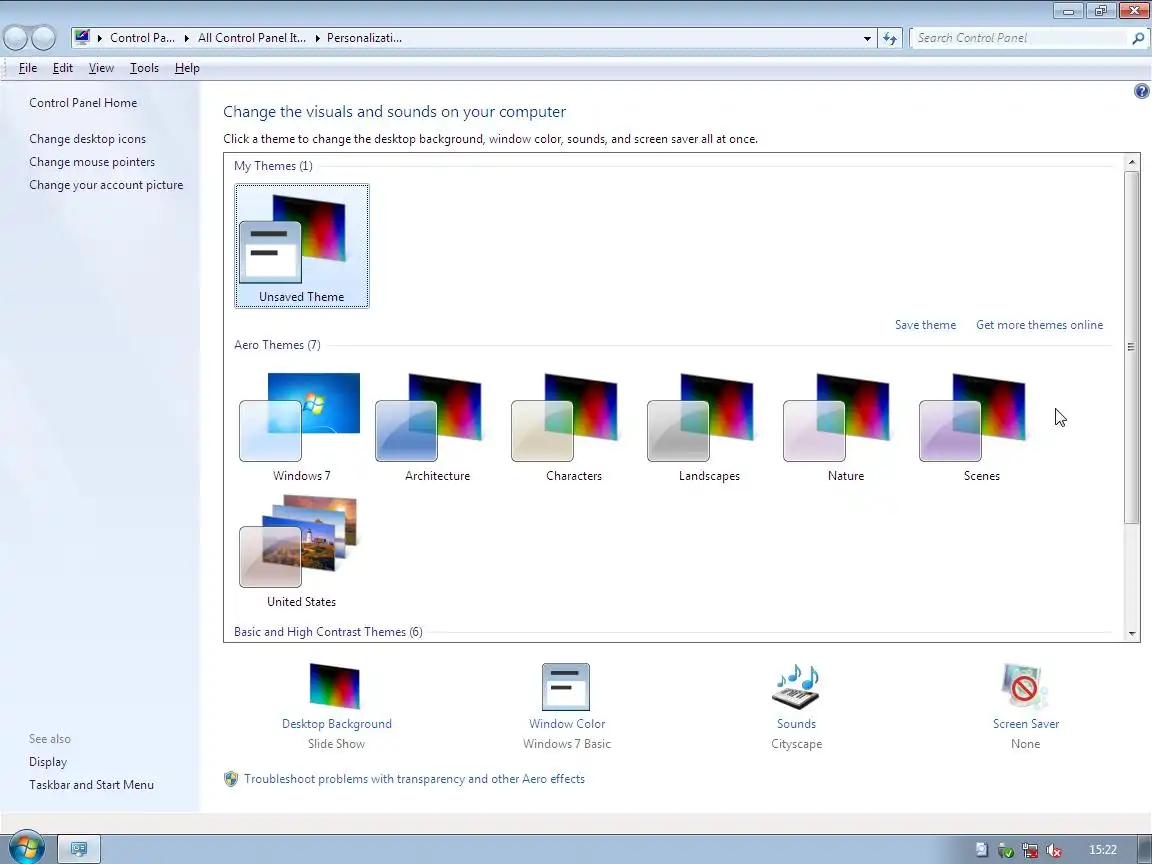
Task: Click the Windows 7 Basic color label
Action: [566, 744]
